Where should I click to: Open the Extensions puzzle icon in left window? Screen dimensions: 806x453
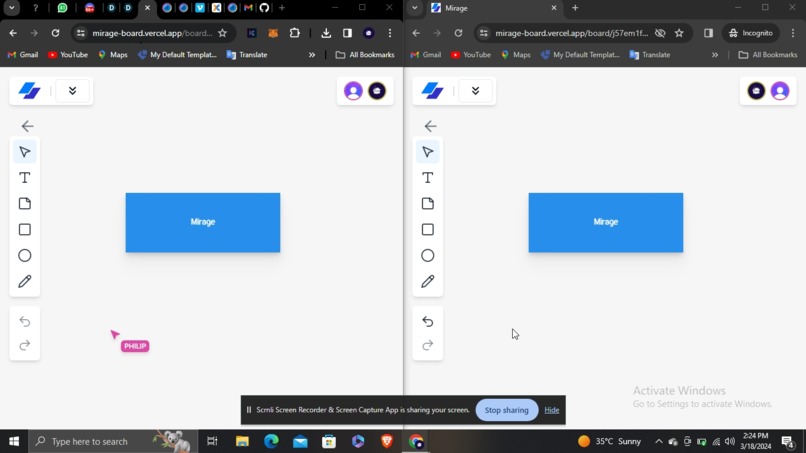(x=295, y=33)
